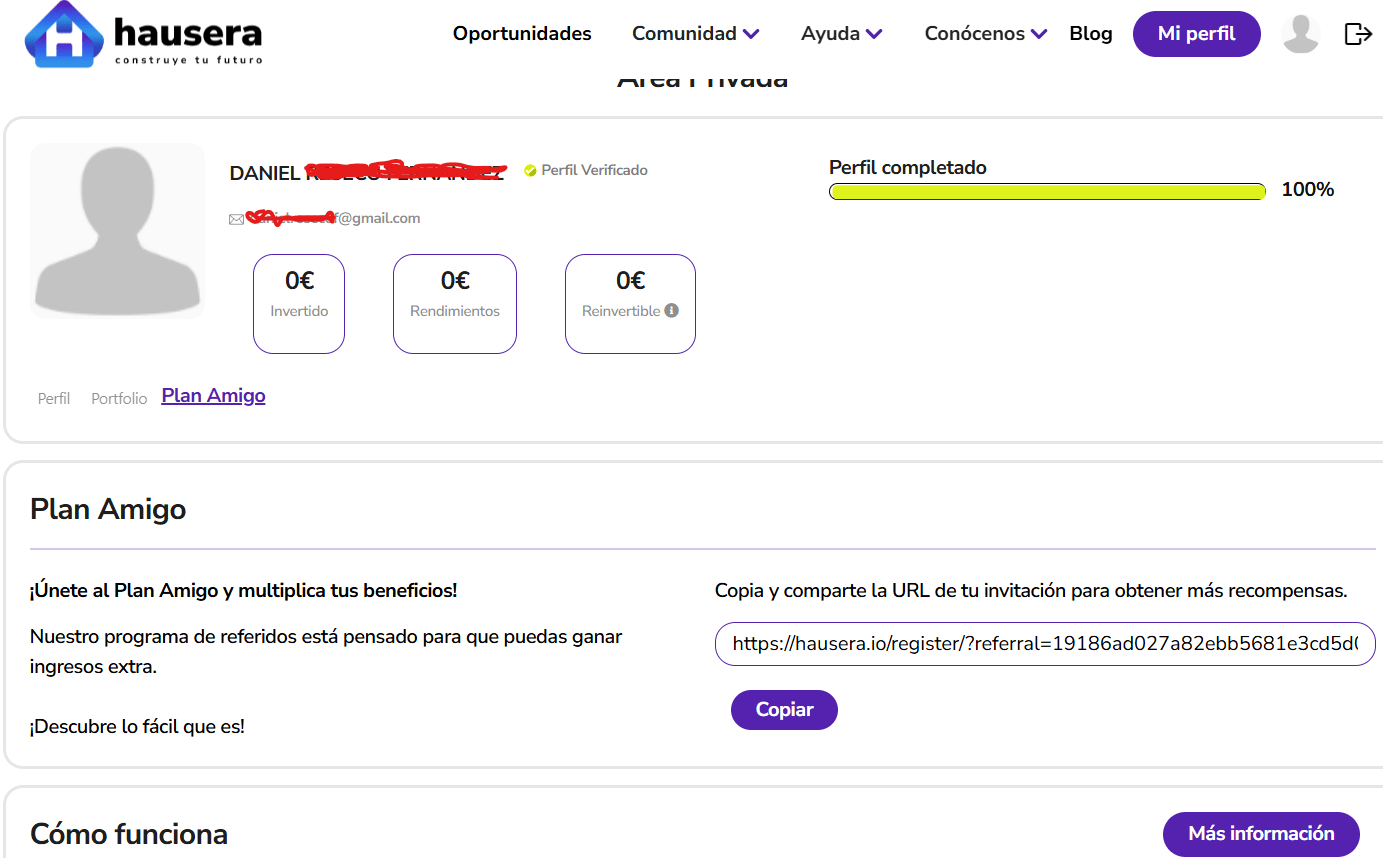
Task: Expand the Conócenos dropdown menu
Action: coord(986,34)
